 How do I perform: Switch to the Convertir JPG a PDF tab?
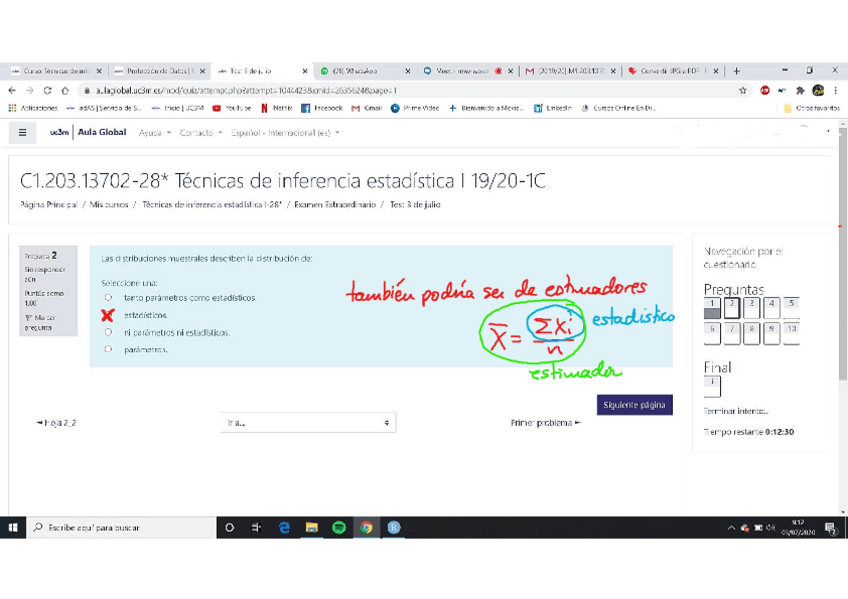pos(673,71)
